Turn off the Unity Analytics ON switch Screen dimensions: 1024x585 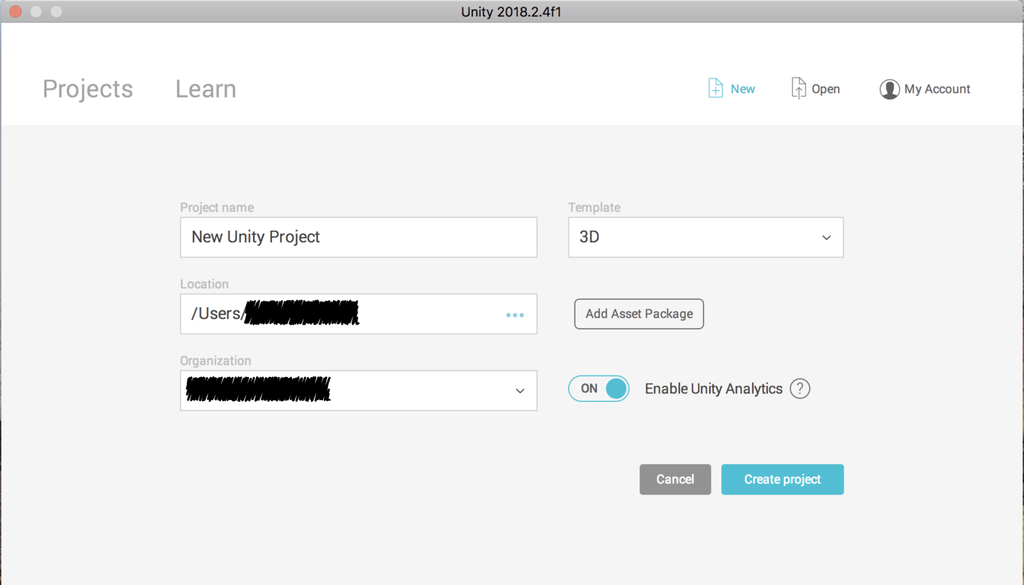598,388
